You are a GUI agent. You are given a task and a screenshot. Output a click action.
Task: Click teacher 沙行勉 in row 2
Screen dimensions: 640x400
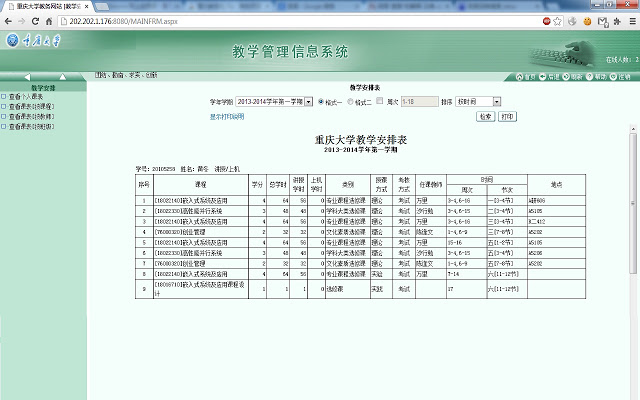(x=424, y=211)
